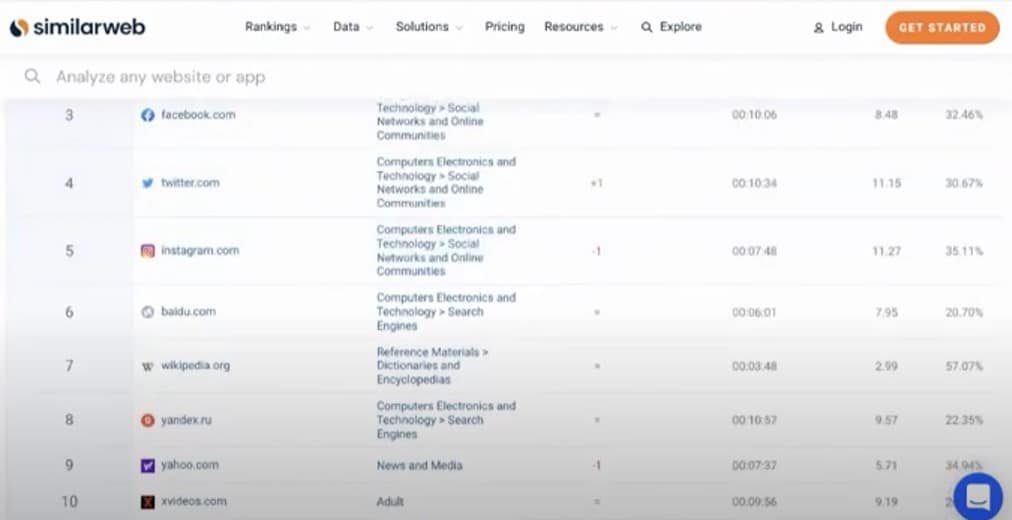Click the Similarweb logo

(77, 27)
